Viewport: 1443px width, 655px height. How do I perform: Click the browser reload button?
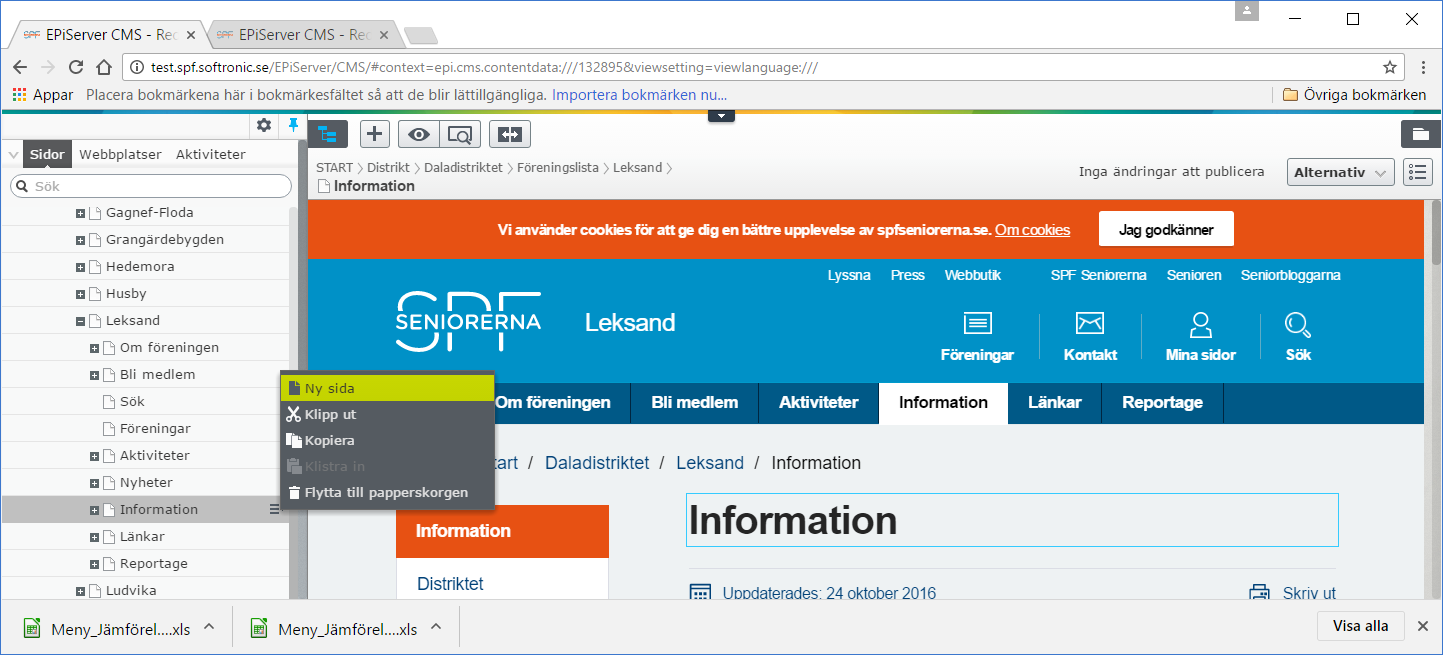point(76,68)
